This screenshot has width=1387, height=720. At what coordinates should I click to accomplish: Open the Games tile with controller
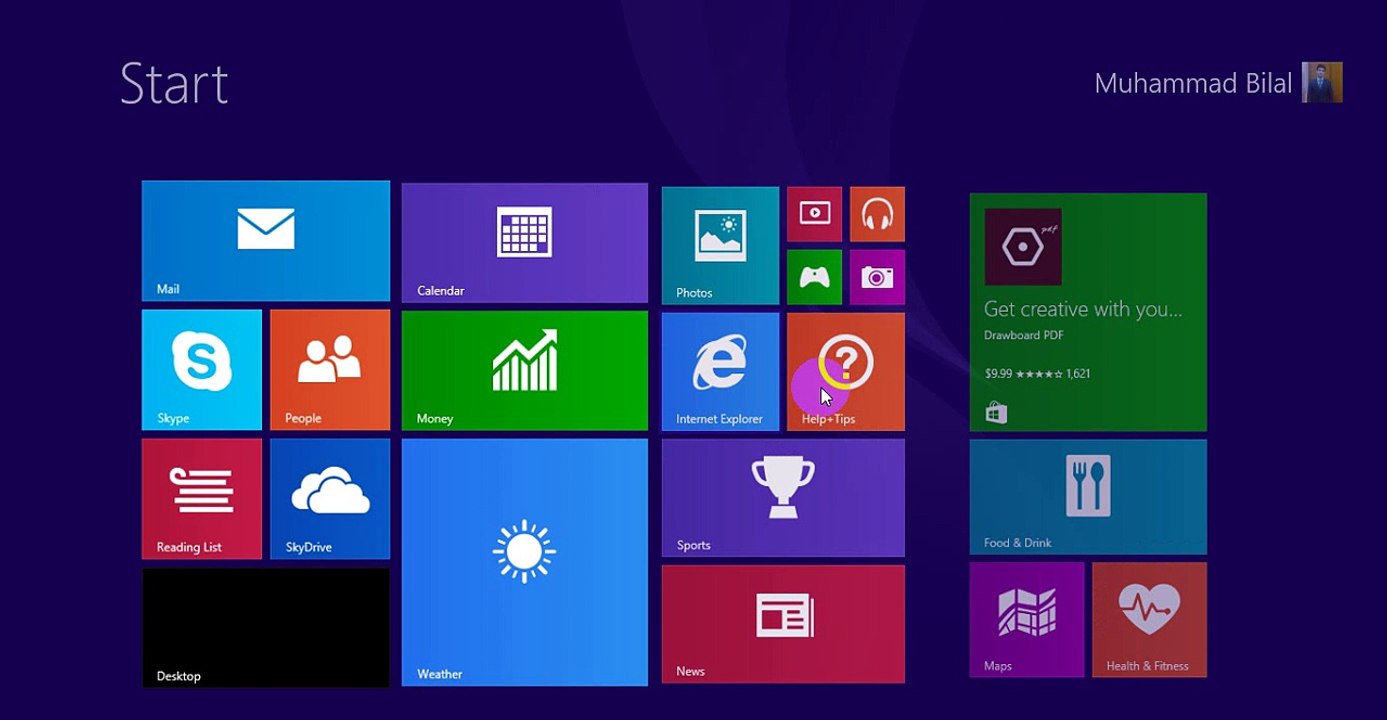click(814, 277)
